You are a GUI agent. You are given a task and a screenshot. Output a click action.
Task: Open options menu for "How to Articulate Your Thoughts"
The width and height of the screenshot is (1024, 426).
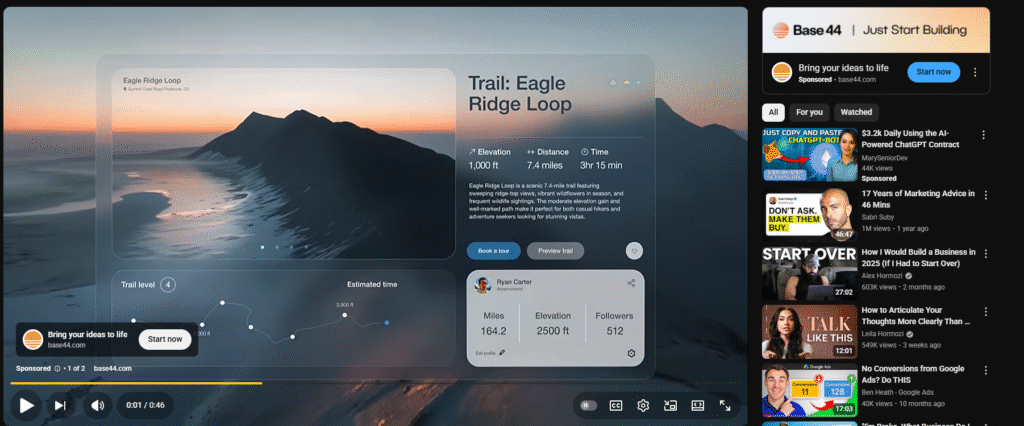coord(984,312)
